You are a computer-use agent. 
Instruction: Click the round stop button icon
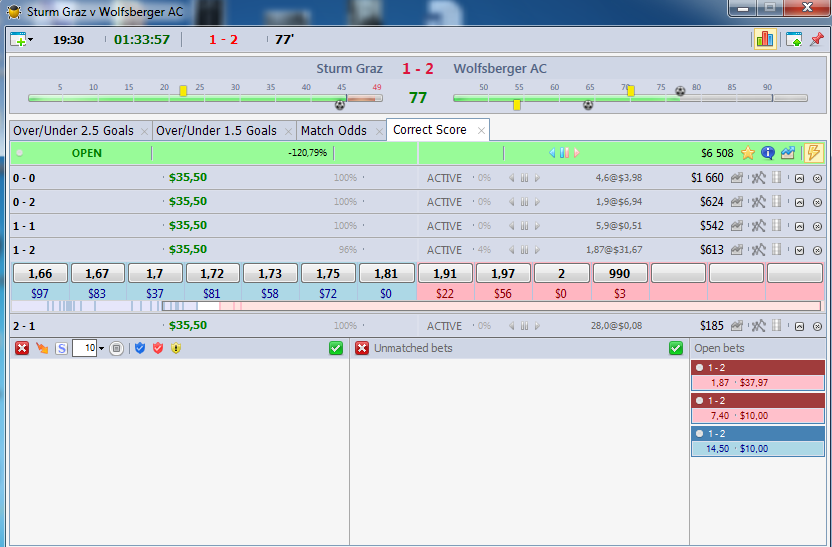pyautogui.click(x=116, y=349)
